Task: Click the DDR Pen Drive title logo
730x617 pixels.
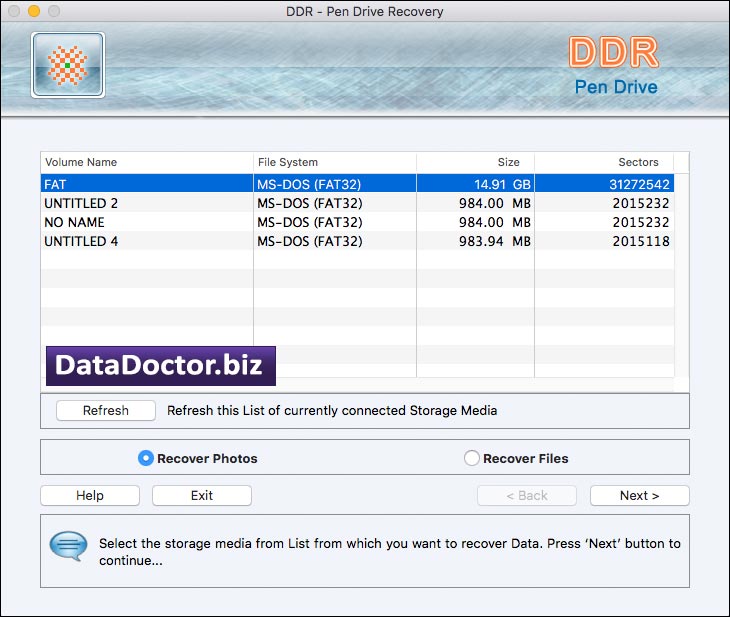Action: [x=614, y=66]
